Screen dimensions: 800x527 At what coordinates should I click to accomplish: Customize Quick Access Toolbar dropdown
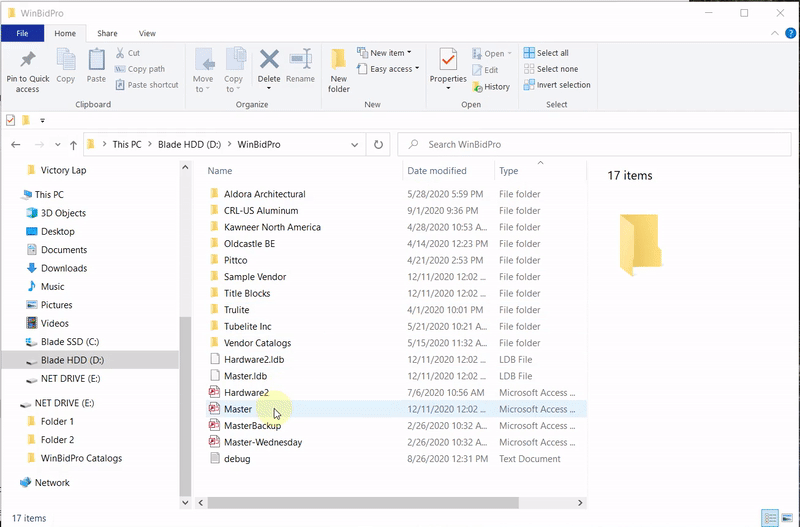42,120
